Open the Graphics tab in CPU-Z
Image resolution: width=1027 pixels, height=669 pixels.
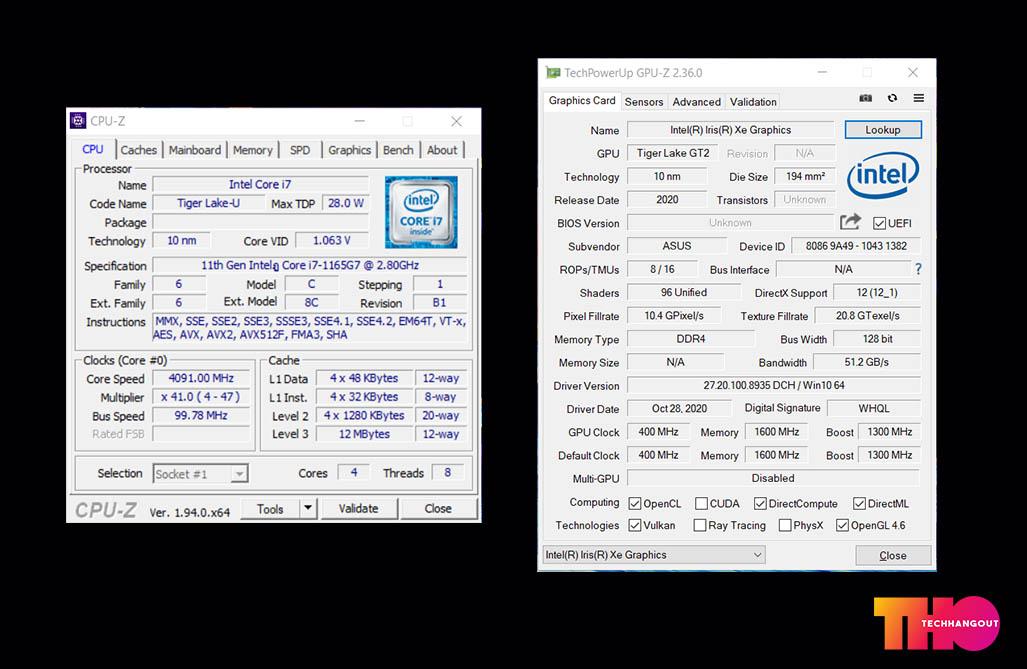click(x=350, y=150)
